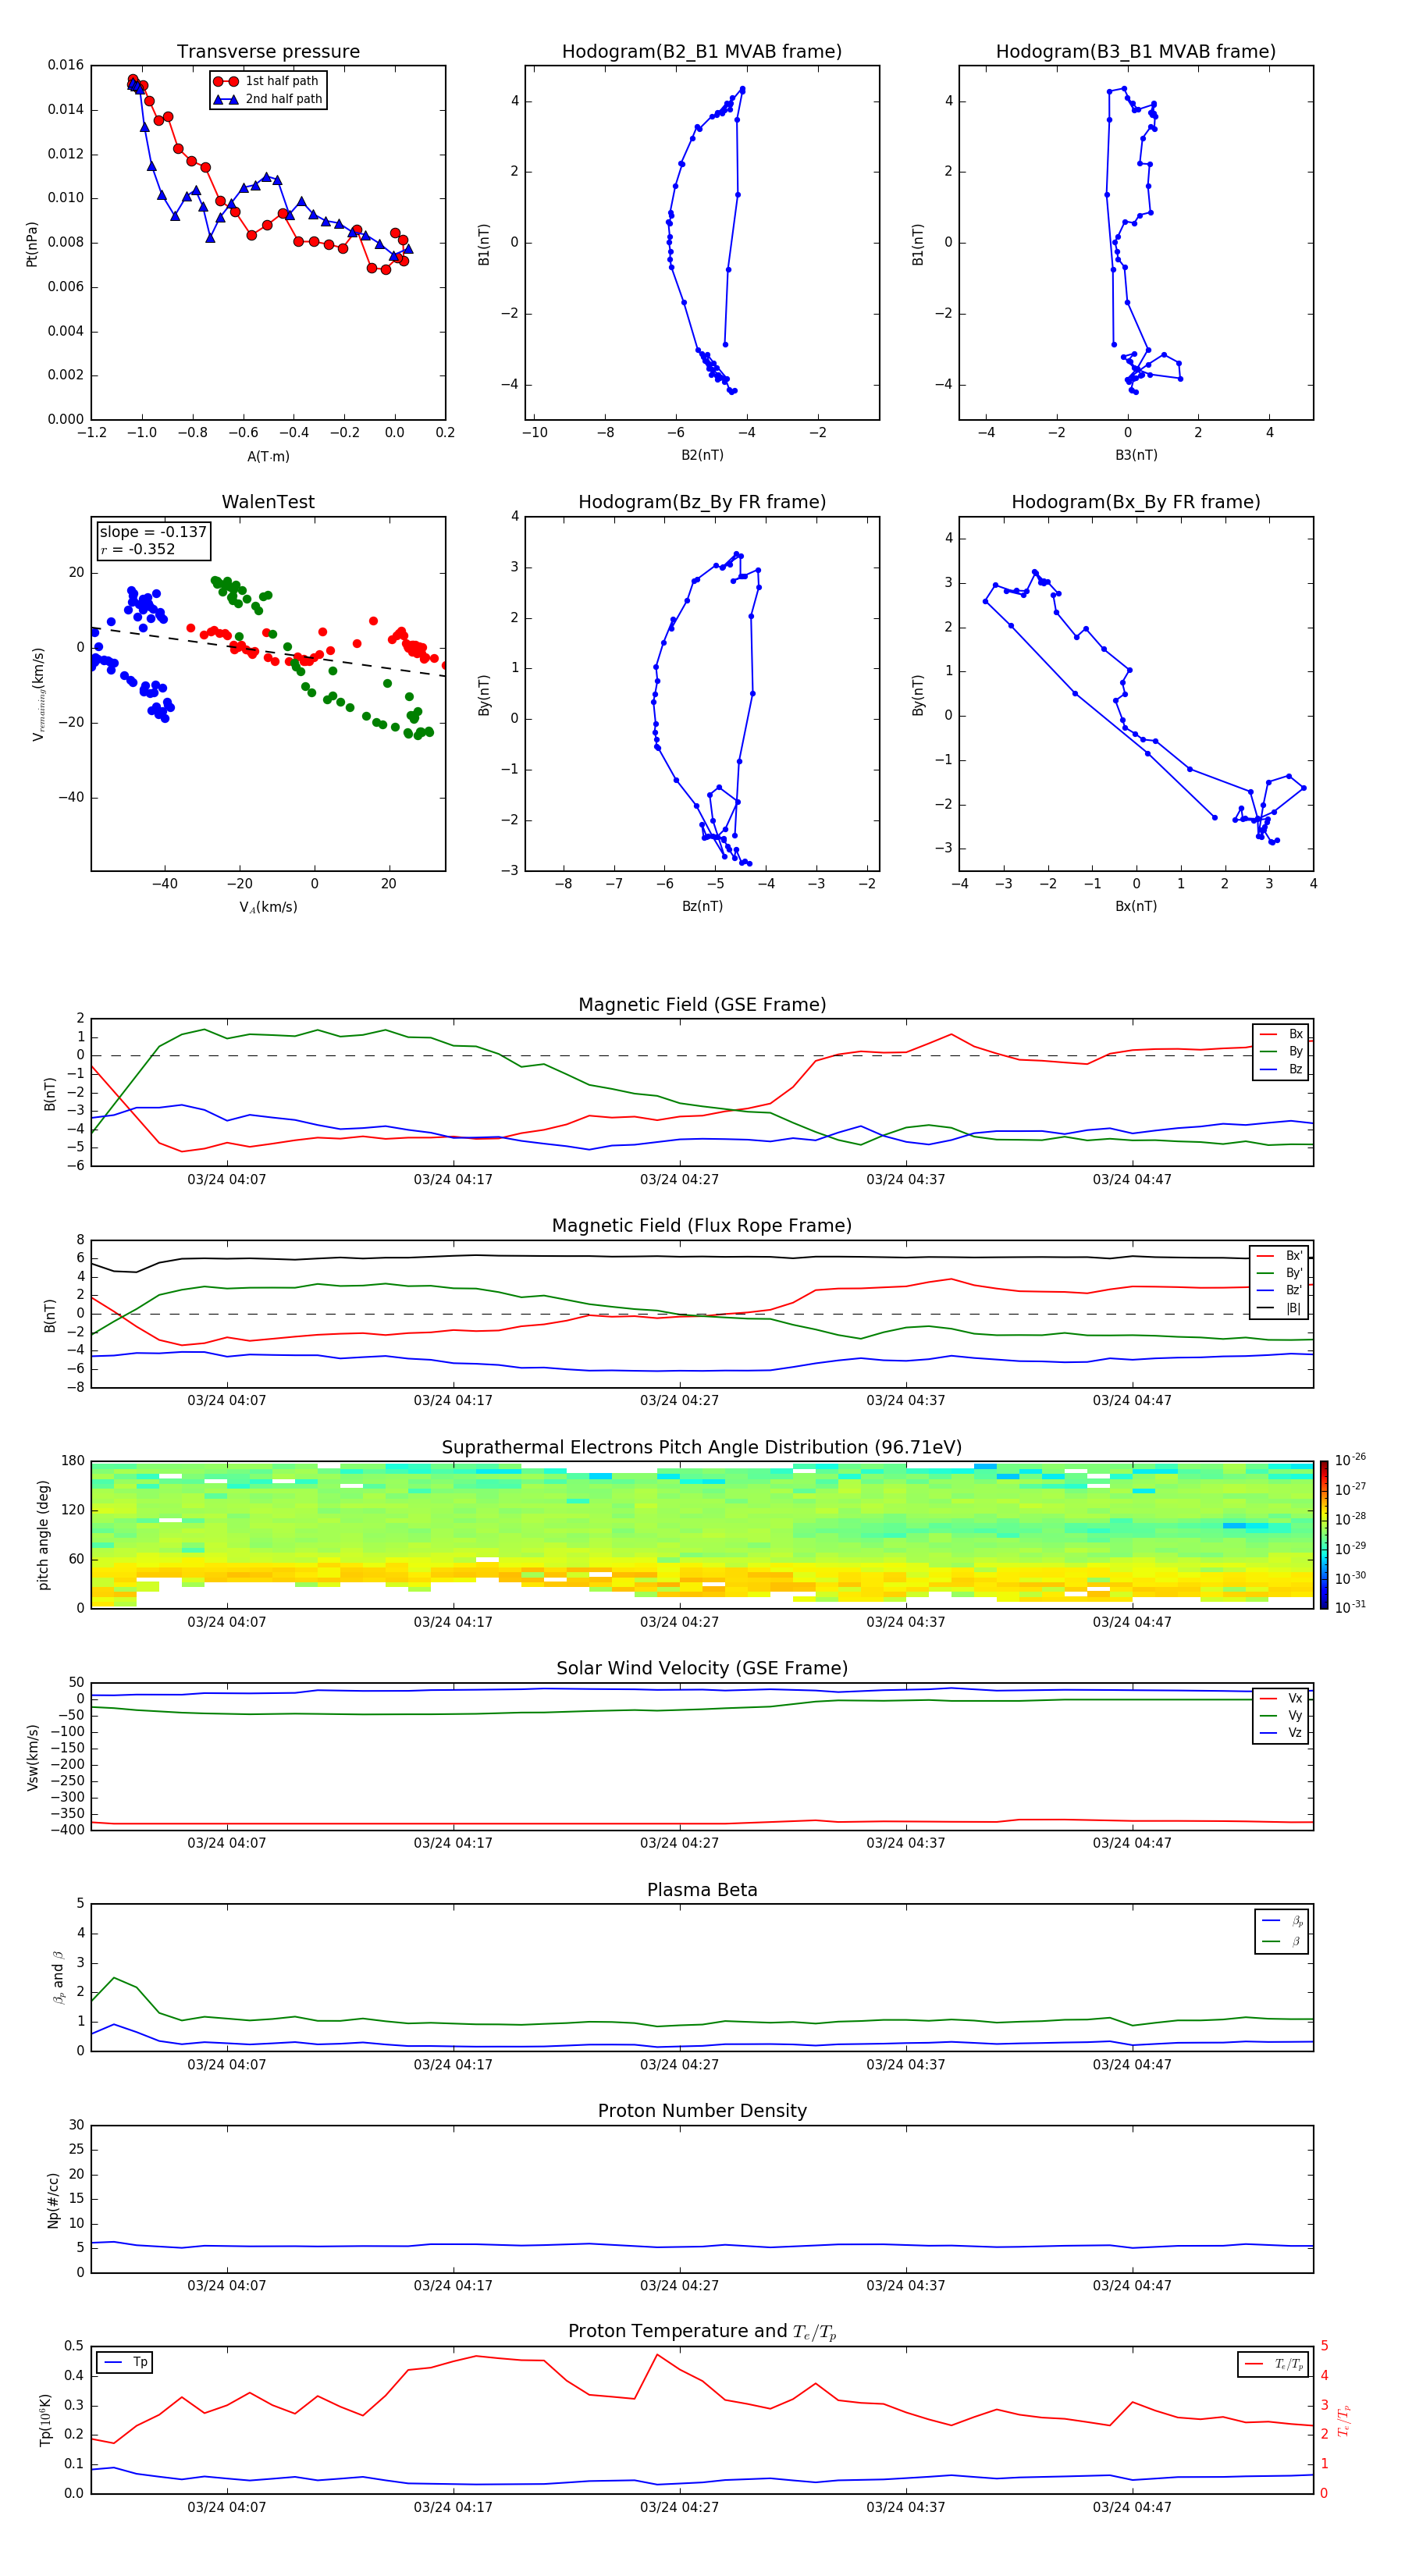Click the 'Plasma Beta' panel title
This screenshot has width=1405, height=2576.
(702, 1890)
